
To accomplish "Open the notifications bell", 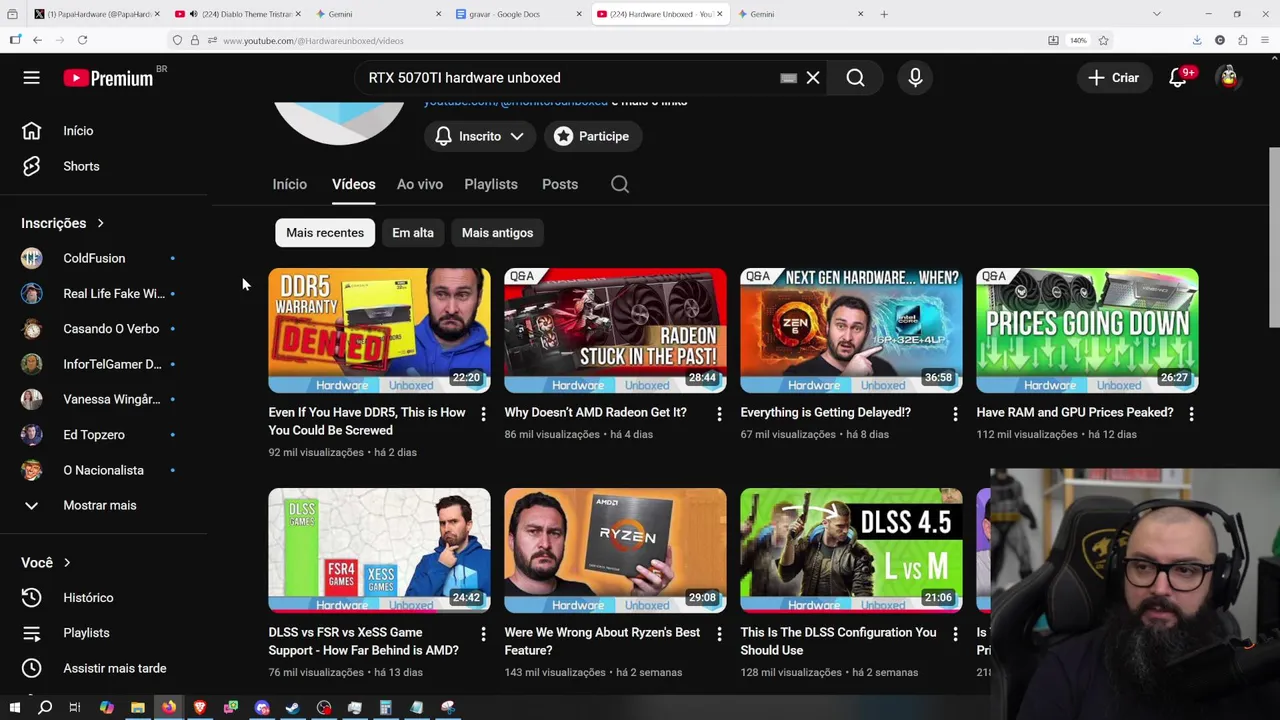I will 1178,78.
